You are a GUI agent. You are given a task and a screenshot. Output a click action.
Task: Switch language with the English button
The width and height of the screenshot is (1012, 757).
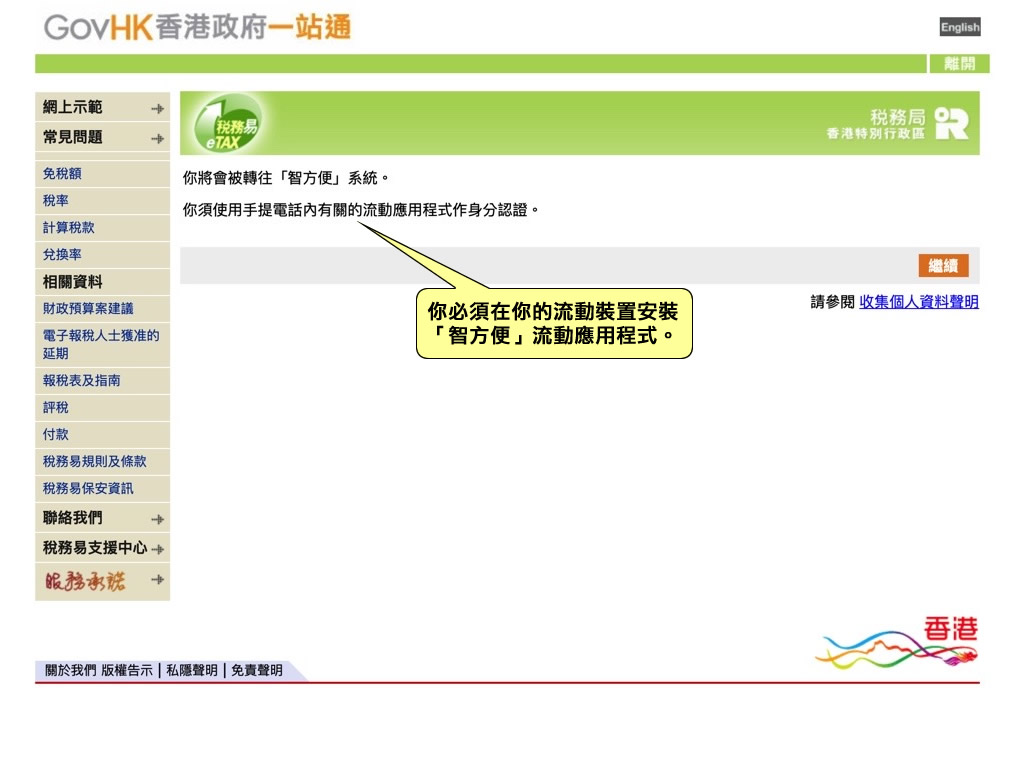(959, 27)
